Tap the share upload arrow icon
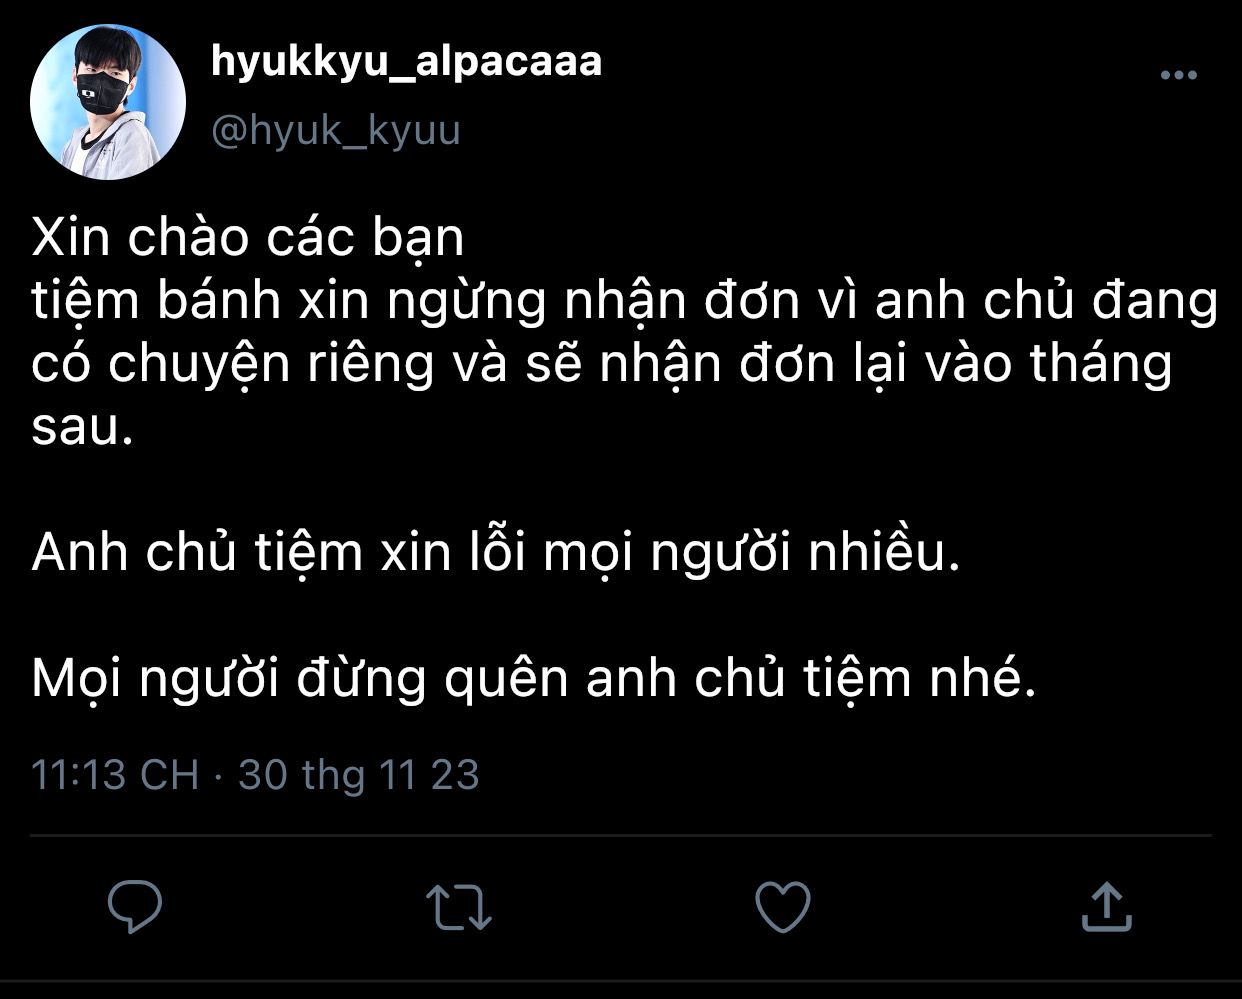The height and width of the screenshot is (999, 1242). 1107,905
